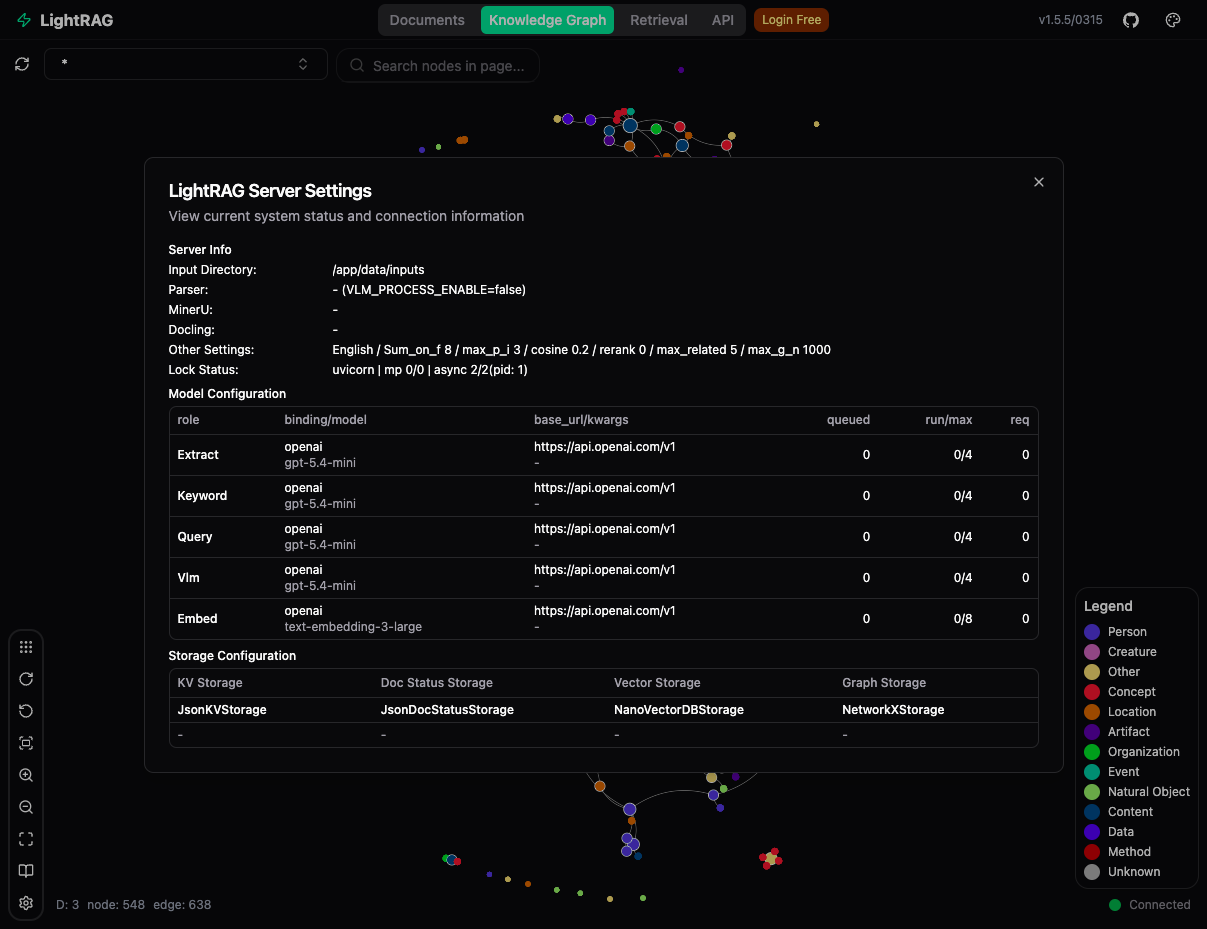Click the Login Free button
Viewport: 1207px width, 929px height.
point(791,20)
